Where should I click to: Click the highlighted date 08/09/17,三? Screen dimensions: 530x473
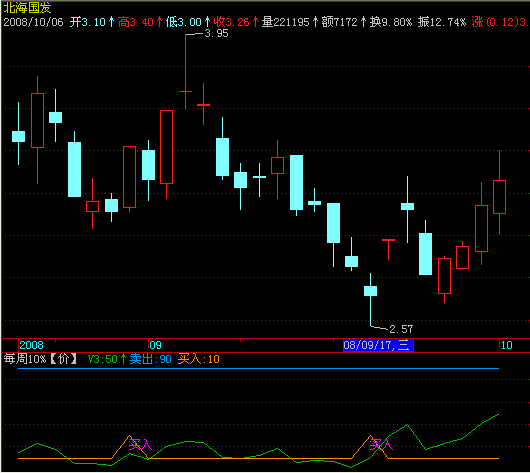[x=378, y=345]
